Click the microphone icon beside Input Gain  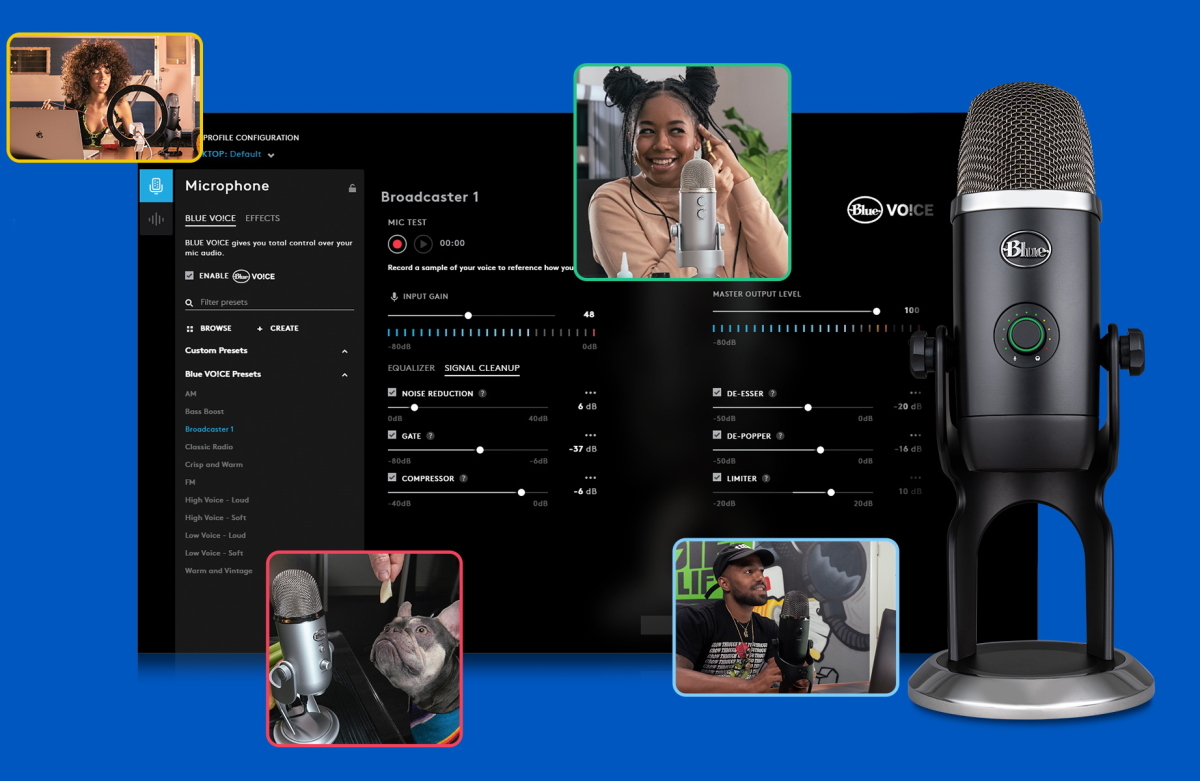point(393,297)
